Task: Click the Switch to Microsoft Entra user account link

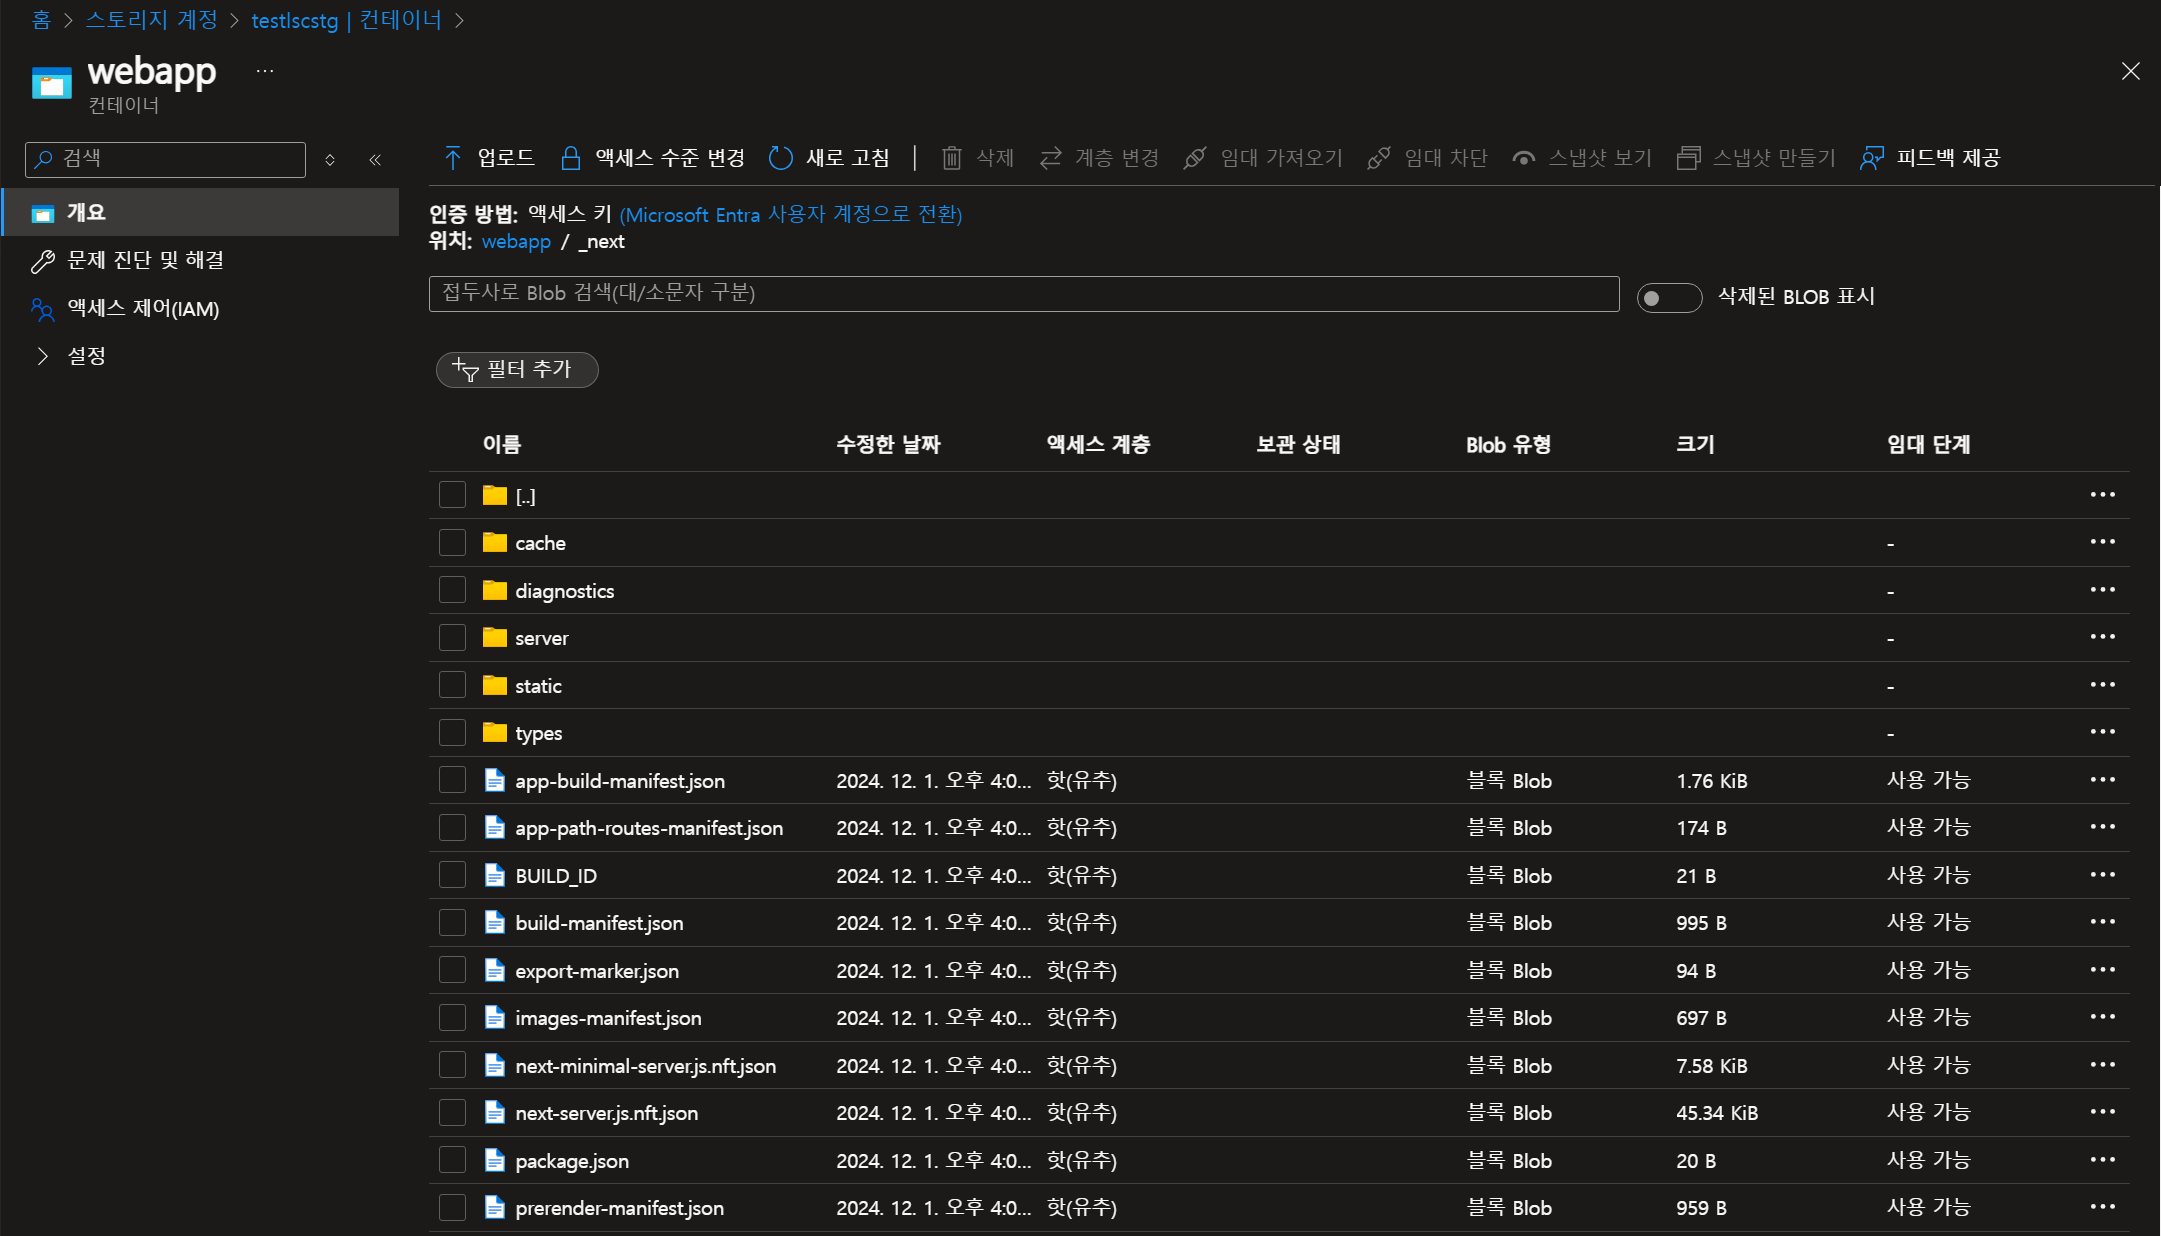Action: coord(790,215)
